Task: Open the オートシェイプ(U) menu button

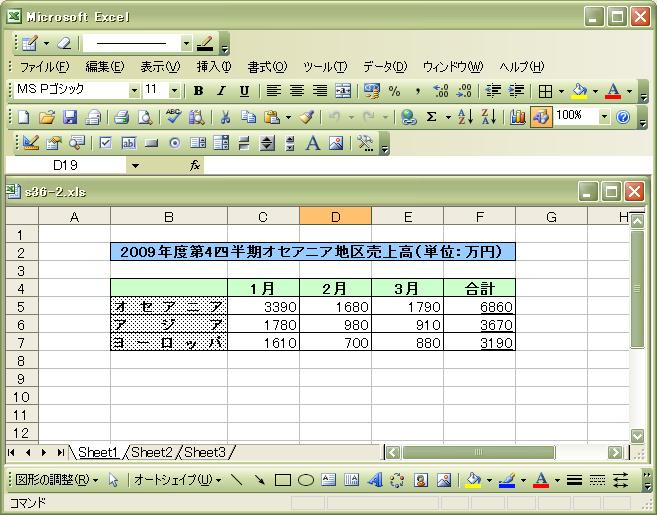Action: coord(177,480)
